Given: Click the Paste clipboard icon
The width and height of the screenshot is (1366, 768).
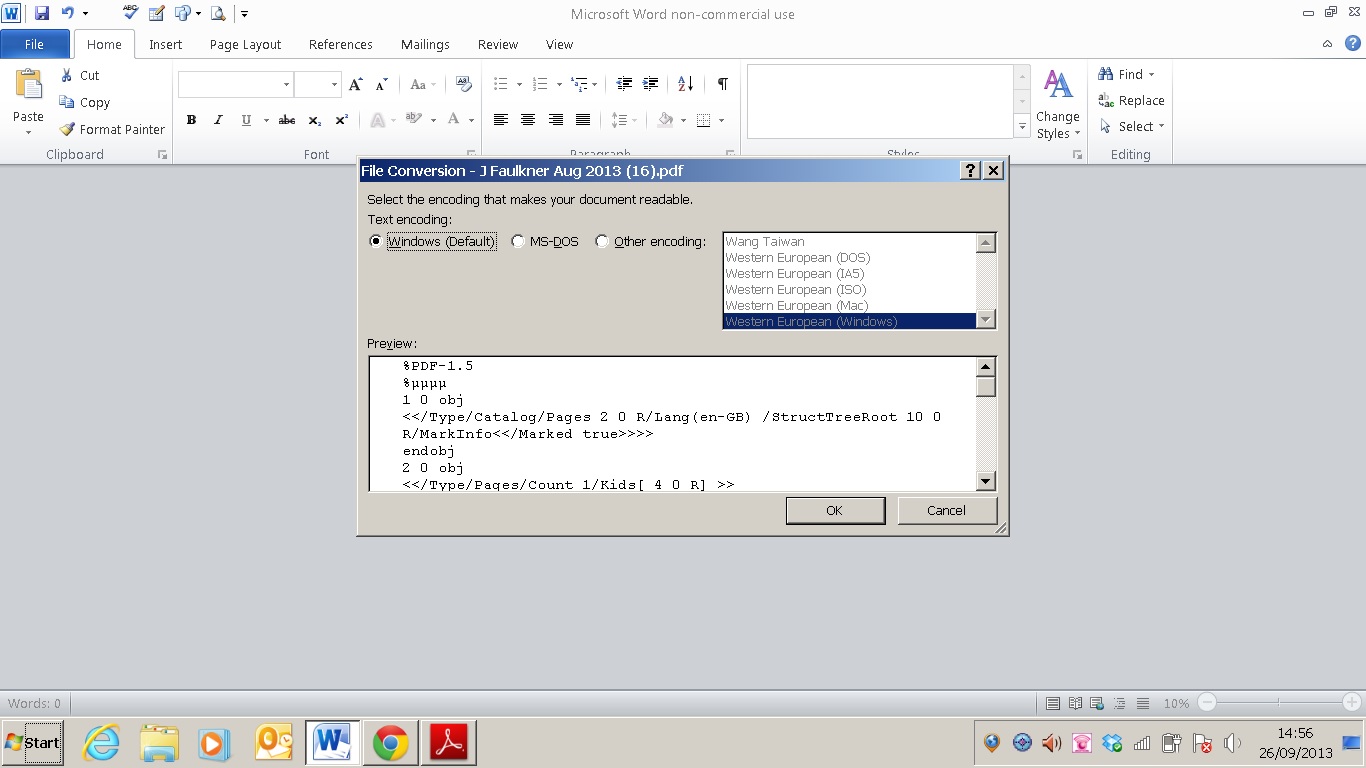Looking at the screenshot, I should (28, 84).
